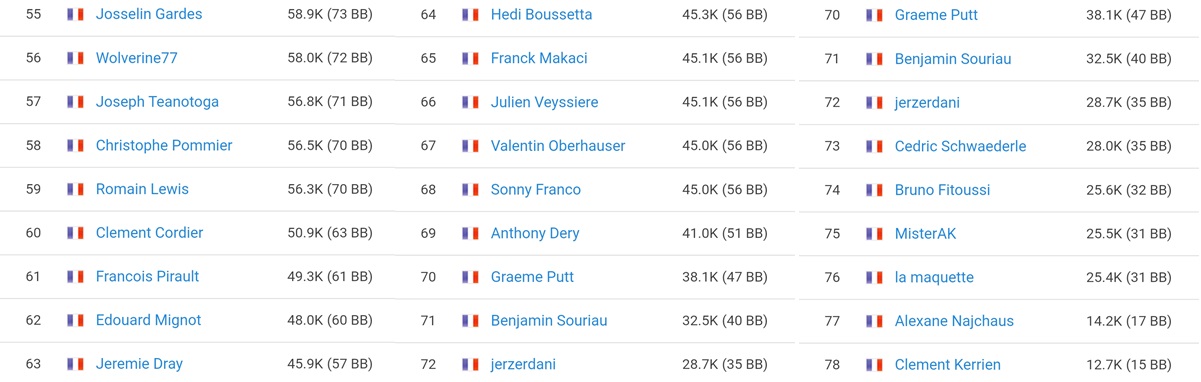Image resolution: width=1201 pixels, height=382 pixels.
Task: View Anthony Dery's profile
Action: pos(535,233)
